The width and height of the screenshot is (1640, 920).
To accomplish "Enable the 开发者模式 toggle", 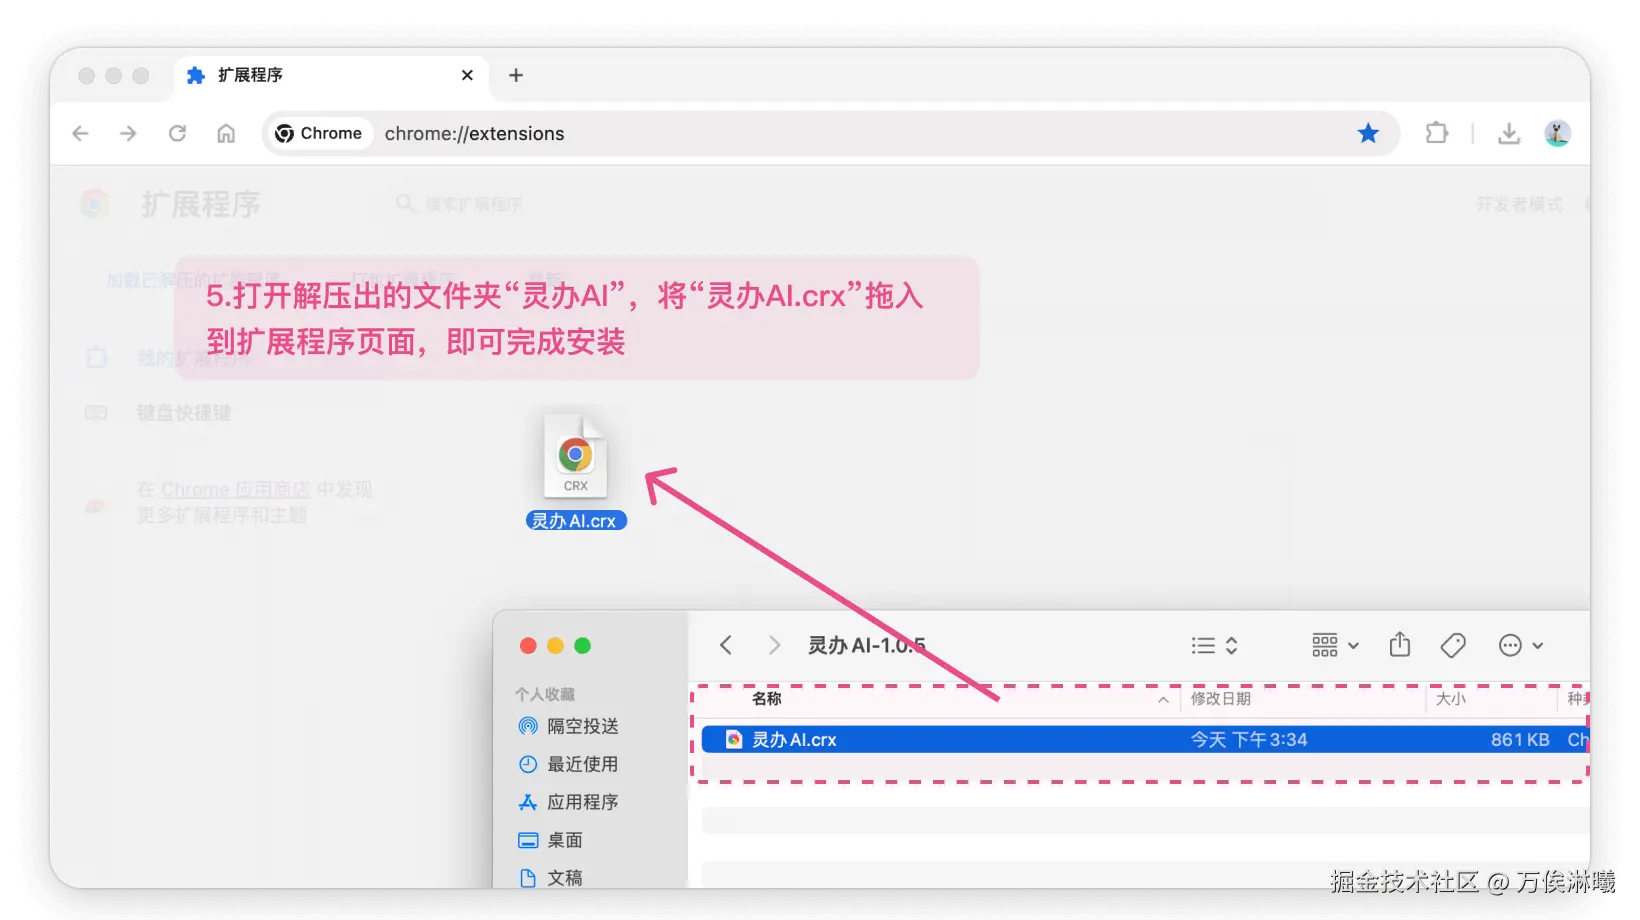I will [x=1522, y=202].
